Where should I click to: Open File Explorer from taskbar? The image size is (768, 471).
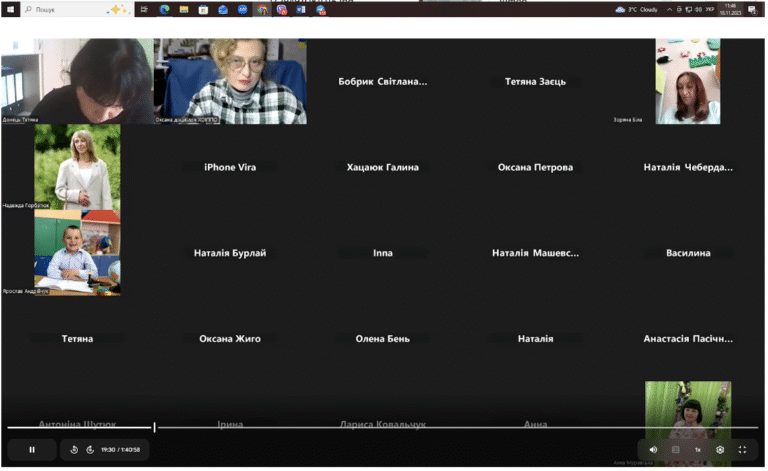(x=184, y=9)
